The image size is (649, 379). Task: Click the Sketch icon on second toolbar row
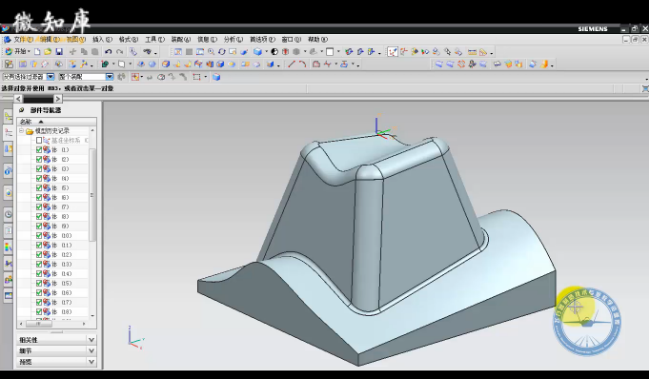(9, 64)
